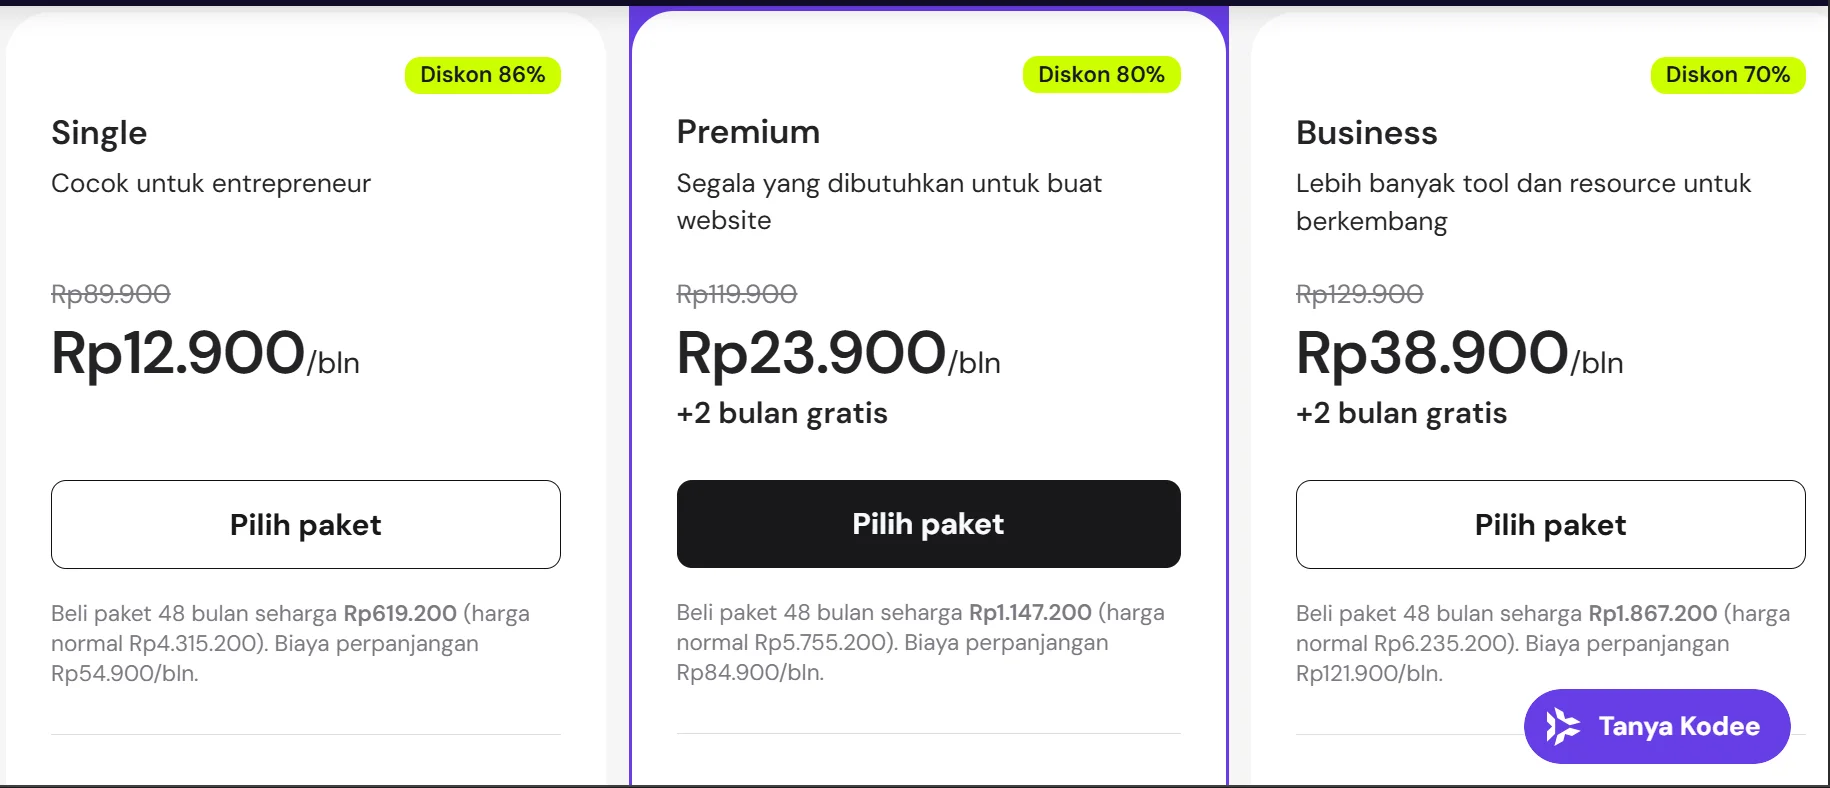Click the crossed-out Rp129.900 price

pyautogui.click(x=1359, y=294)
